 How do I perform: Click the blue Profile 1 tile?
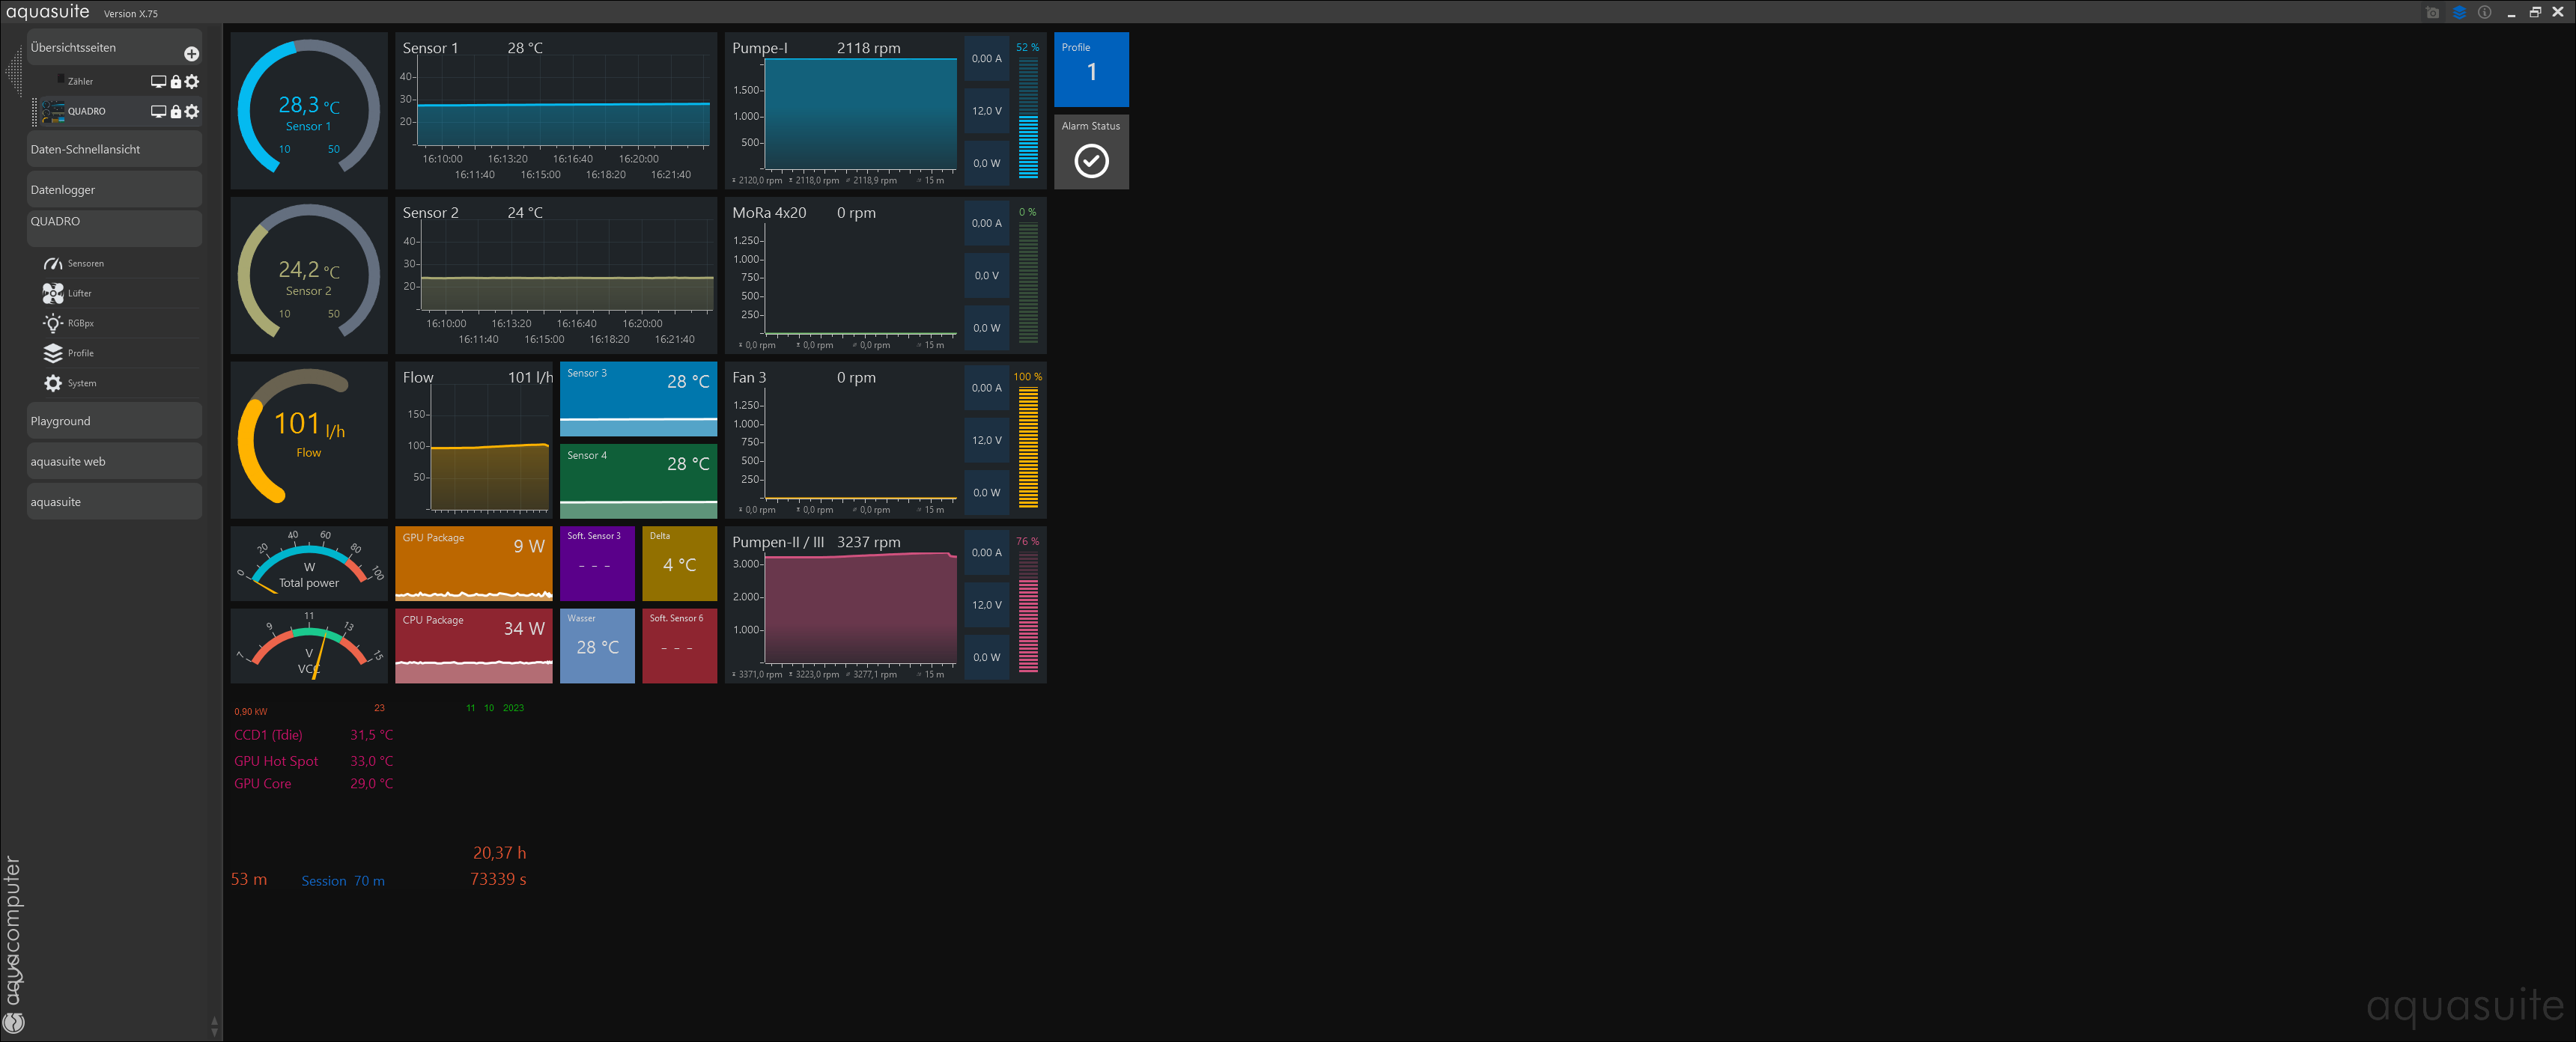point(1091,69)
